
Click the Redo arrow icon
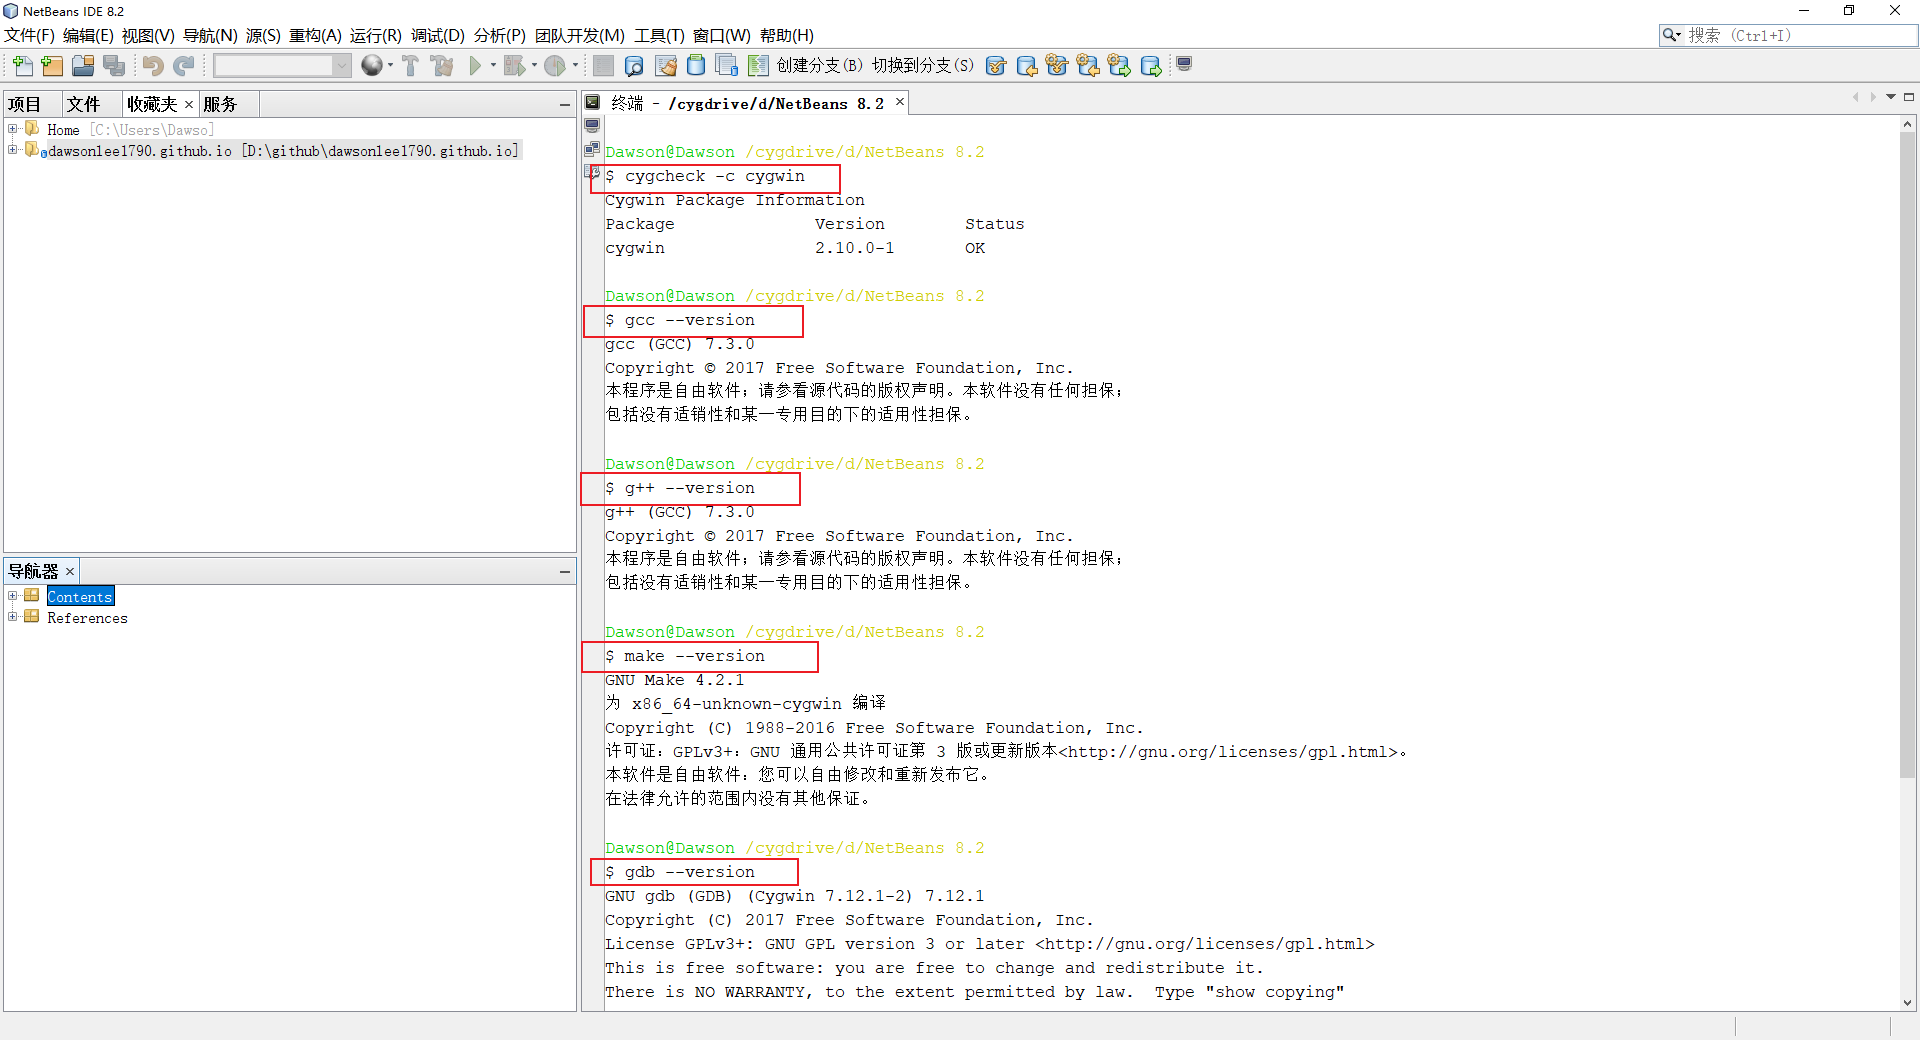(x=183, y=66)
